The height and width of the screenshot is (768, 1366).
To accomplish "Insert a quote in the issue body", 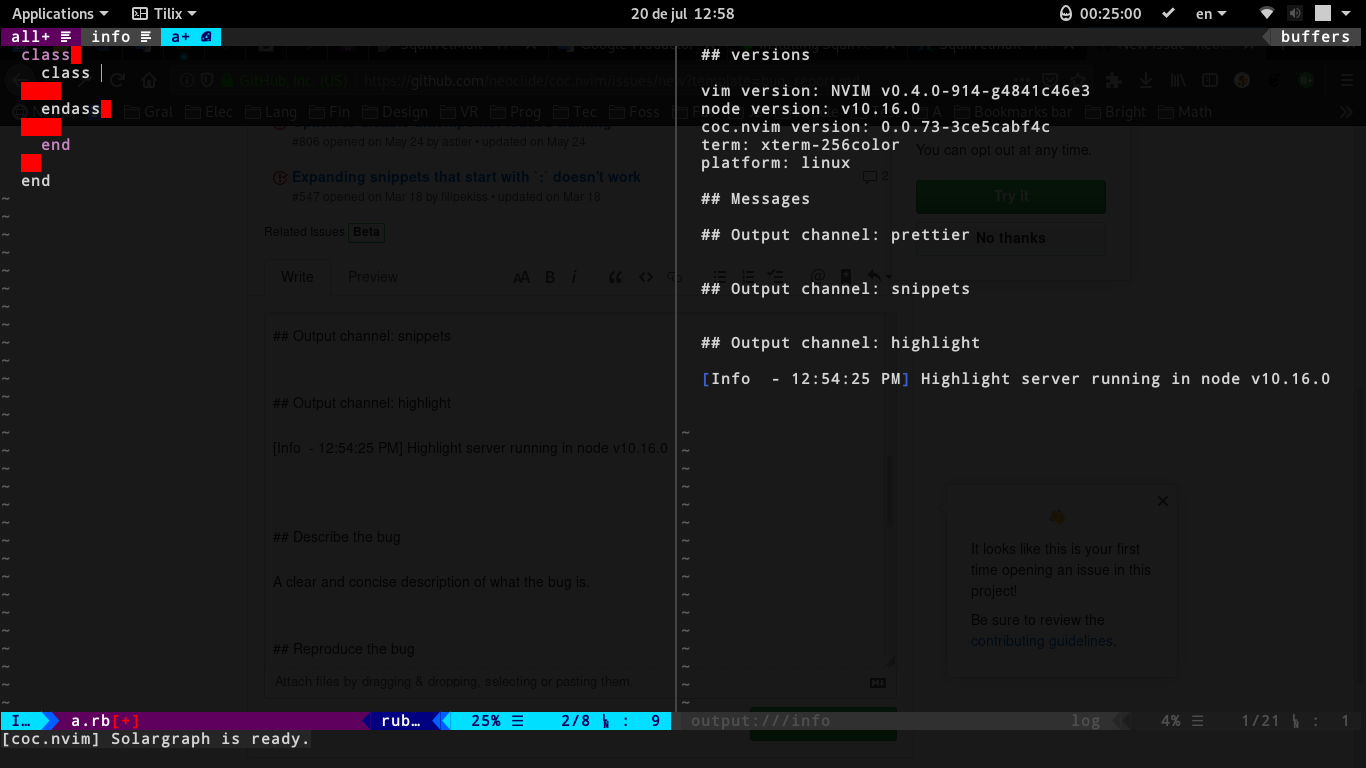I will (x=615, y=277).
